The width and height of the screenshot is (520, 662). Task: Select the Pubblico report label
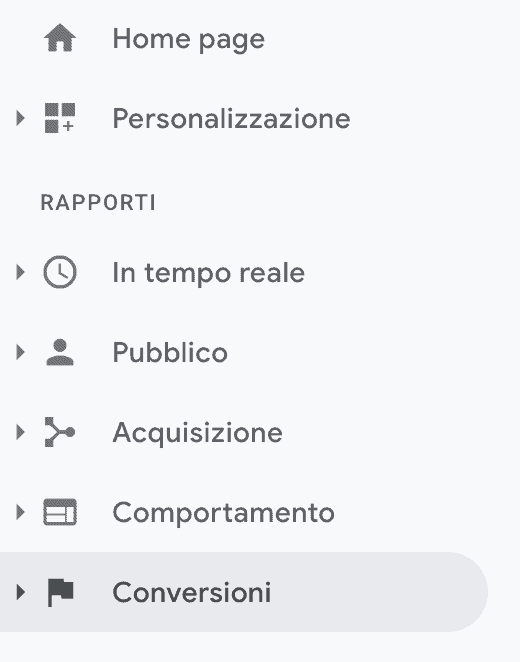pos(170,352)
